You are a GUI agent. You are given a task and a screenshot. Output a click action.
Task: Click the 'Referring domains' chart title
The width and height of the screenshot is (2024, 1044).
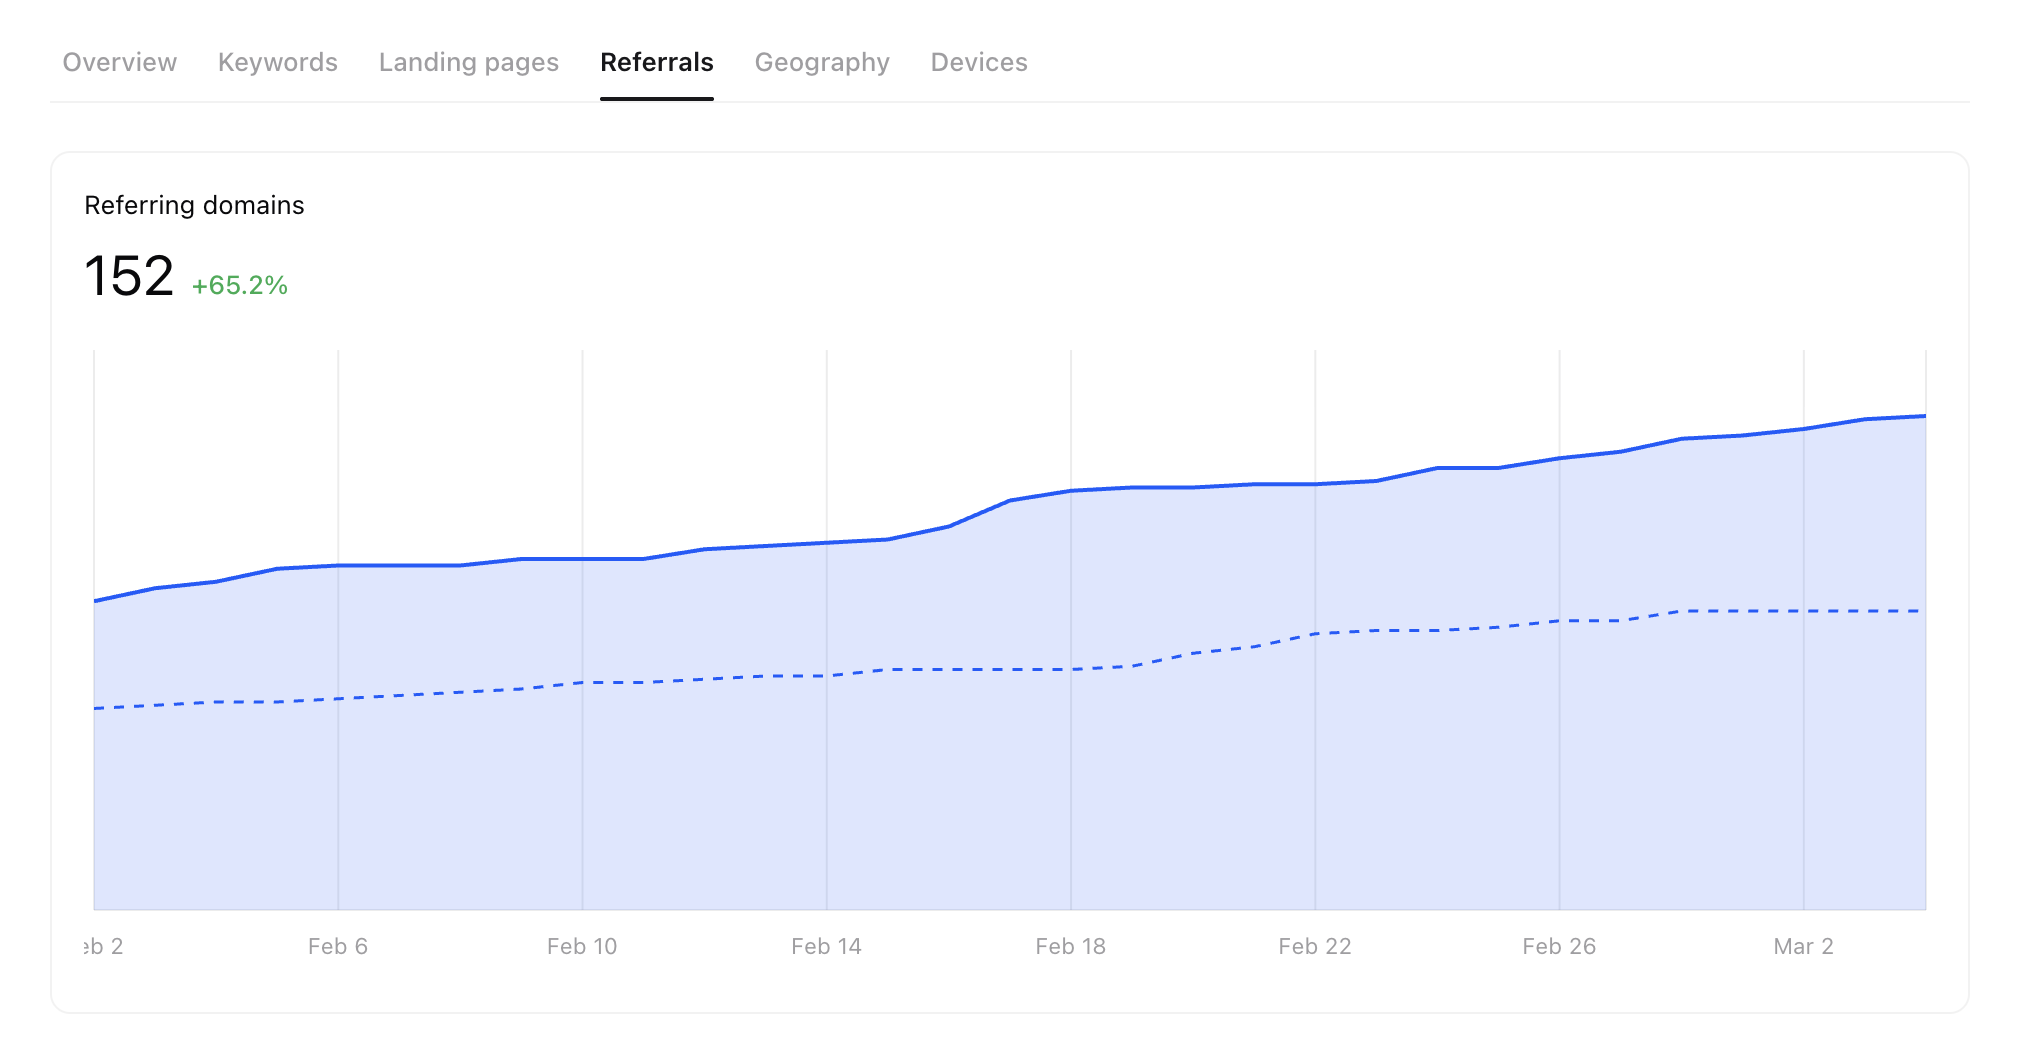[194, 205]
